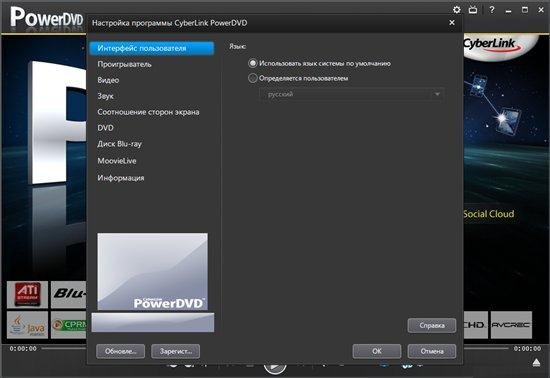Click the PowerDVD preview image thumbnail
550x378 pixels.
point(153,271)
